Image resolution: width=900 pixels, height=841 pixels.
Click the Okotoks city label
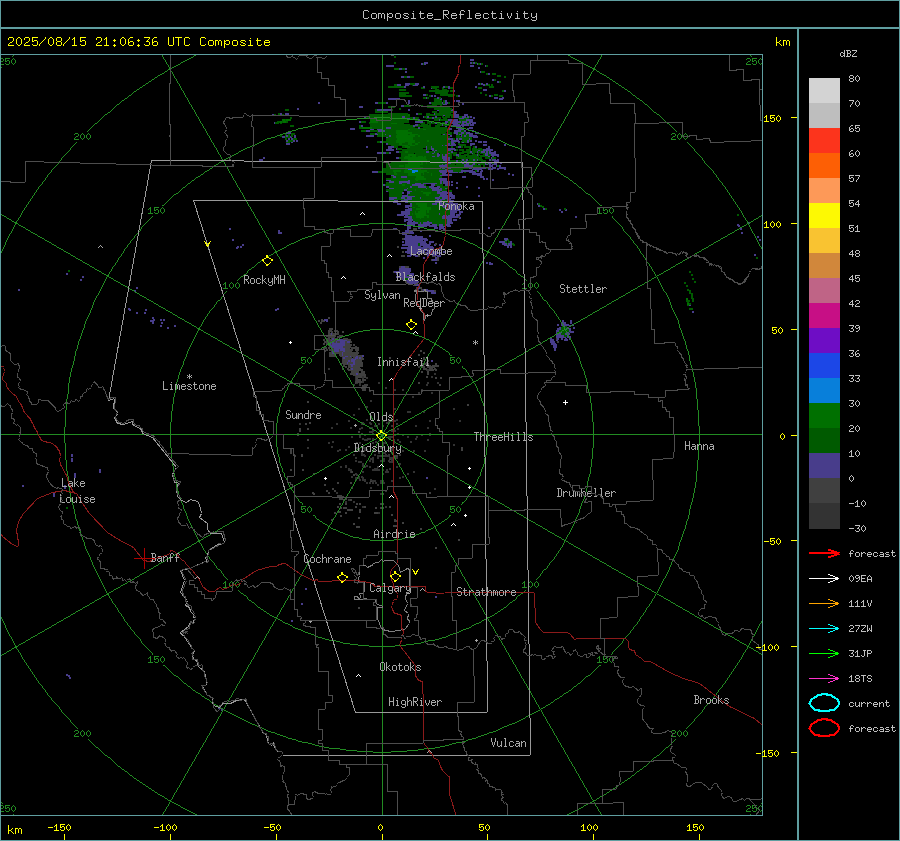(400, 667)
